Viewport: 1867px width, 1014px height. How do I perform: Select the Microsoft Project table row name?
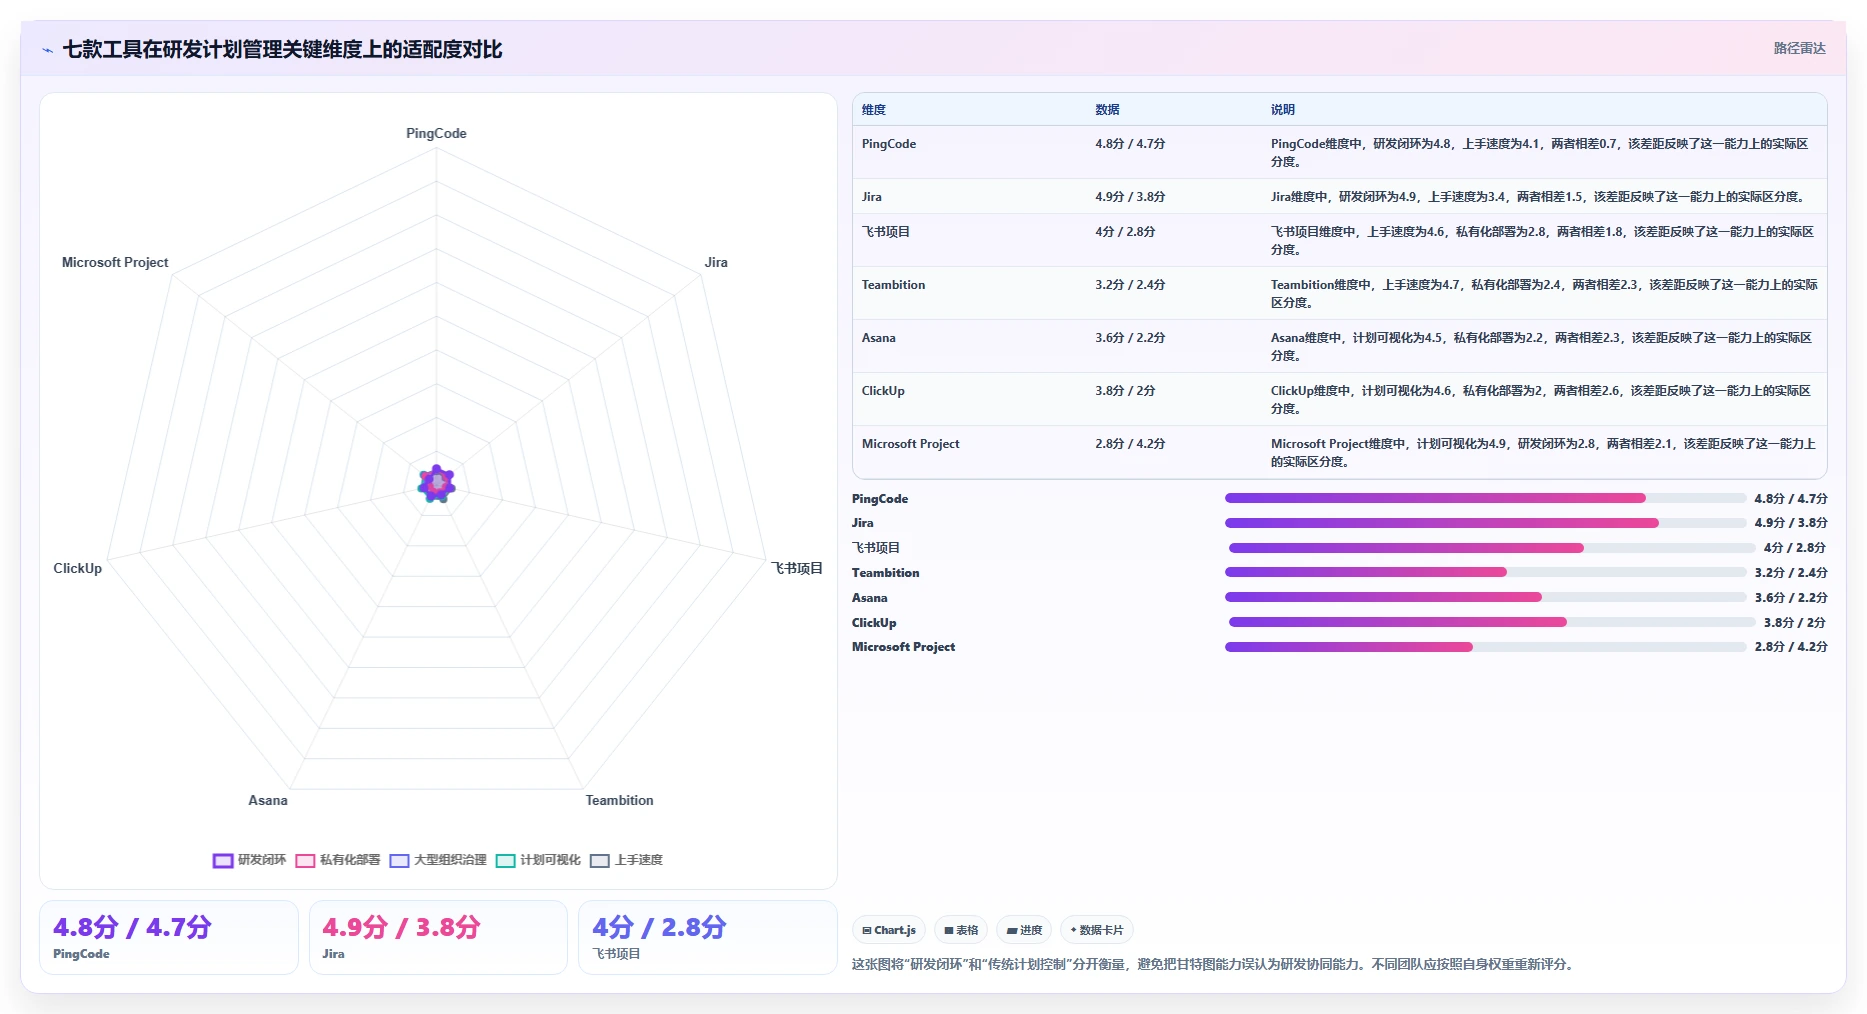tap(910, 444)
